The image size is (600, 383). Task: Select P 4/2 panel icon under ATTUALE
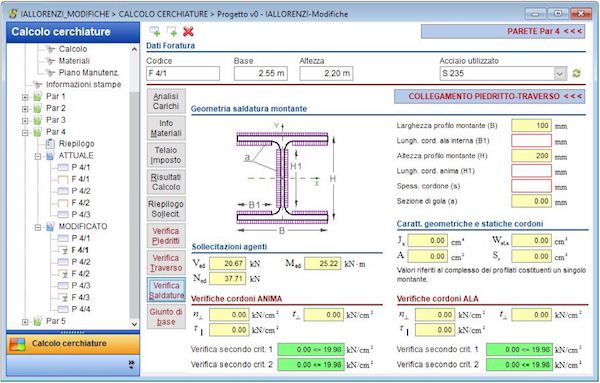[x=63, y=191]
